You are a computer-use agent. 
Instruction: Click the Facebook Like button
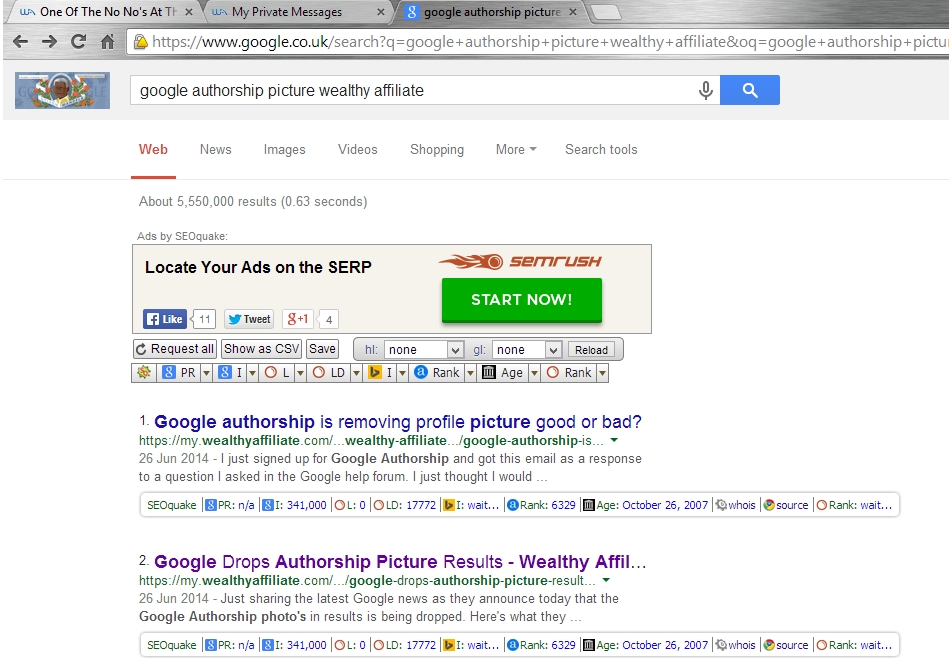tap(165, 319)
